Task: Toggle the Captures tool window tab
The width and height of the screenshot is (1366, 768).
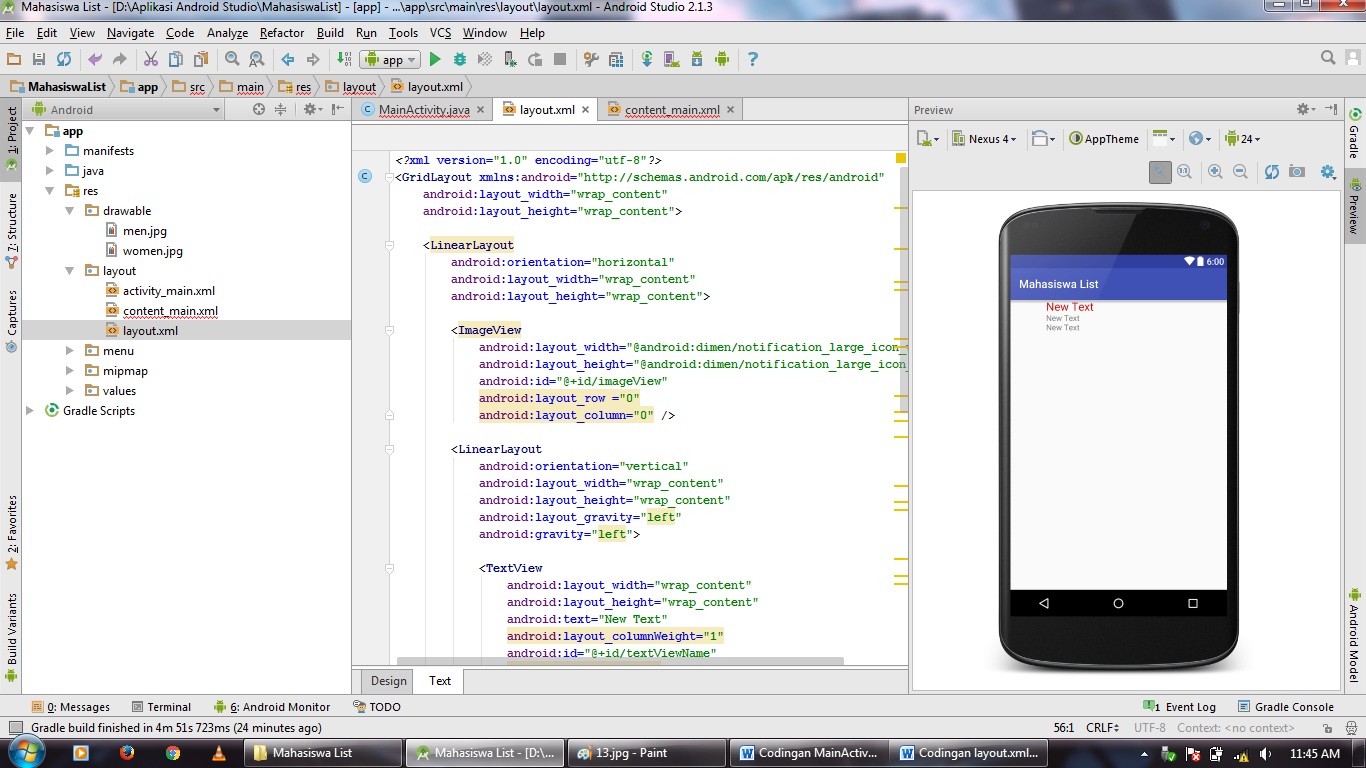Action: coord(11,321)
